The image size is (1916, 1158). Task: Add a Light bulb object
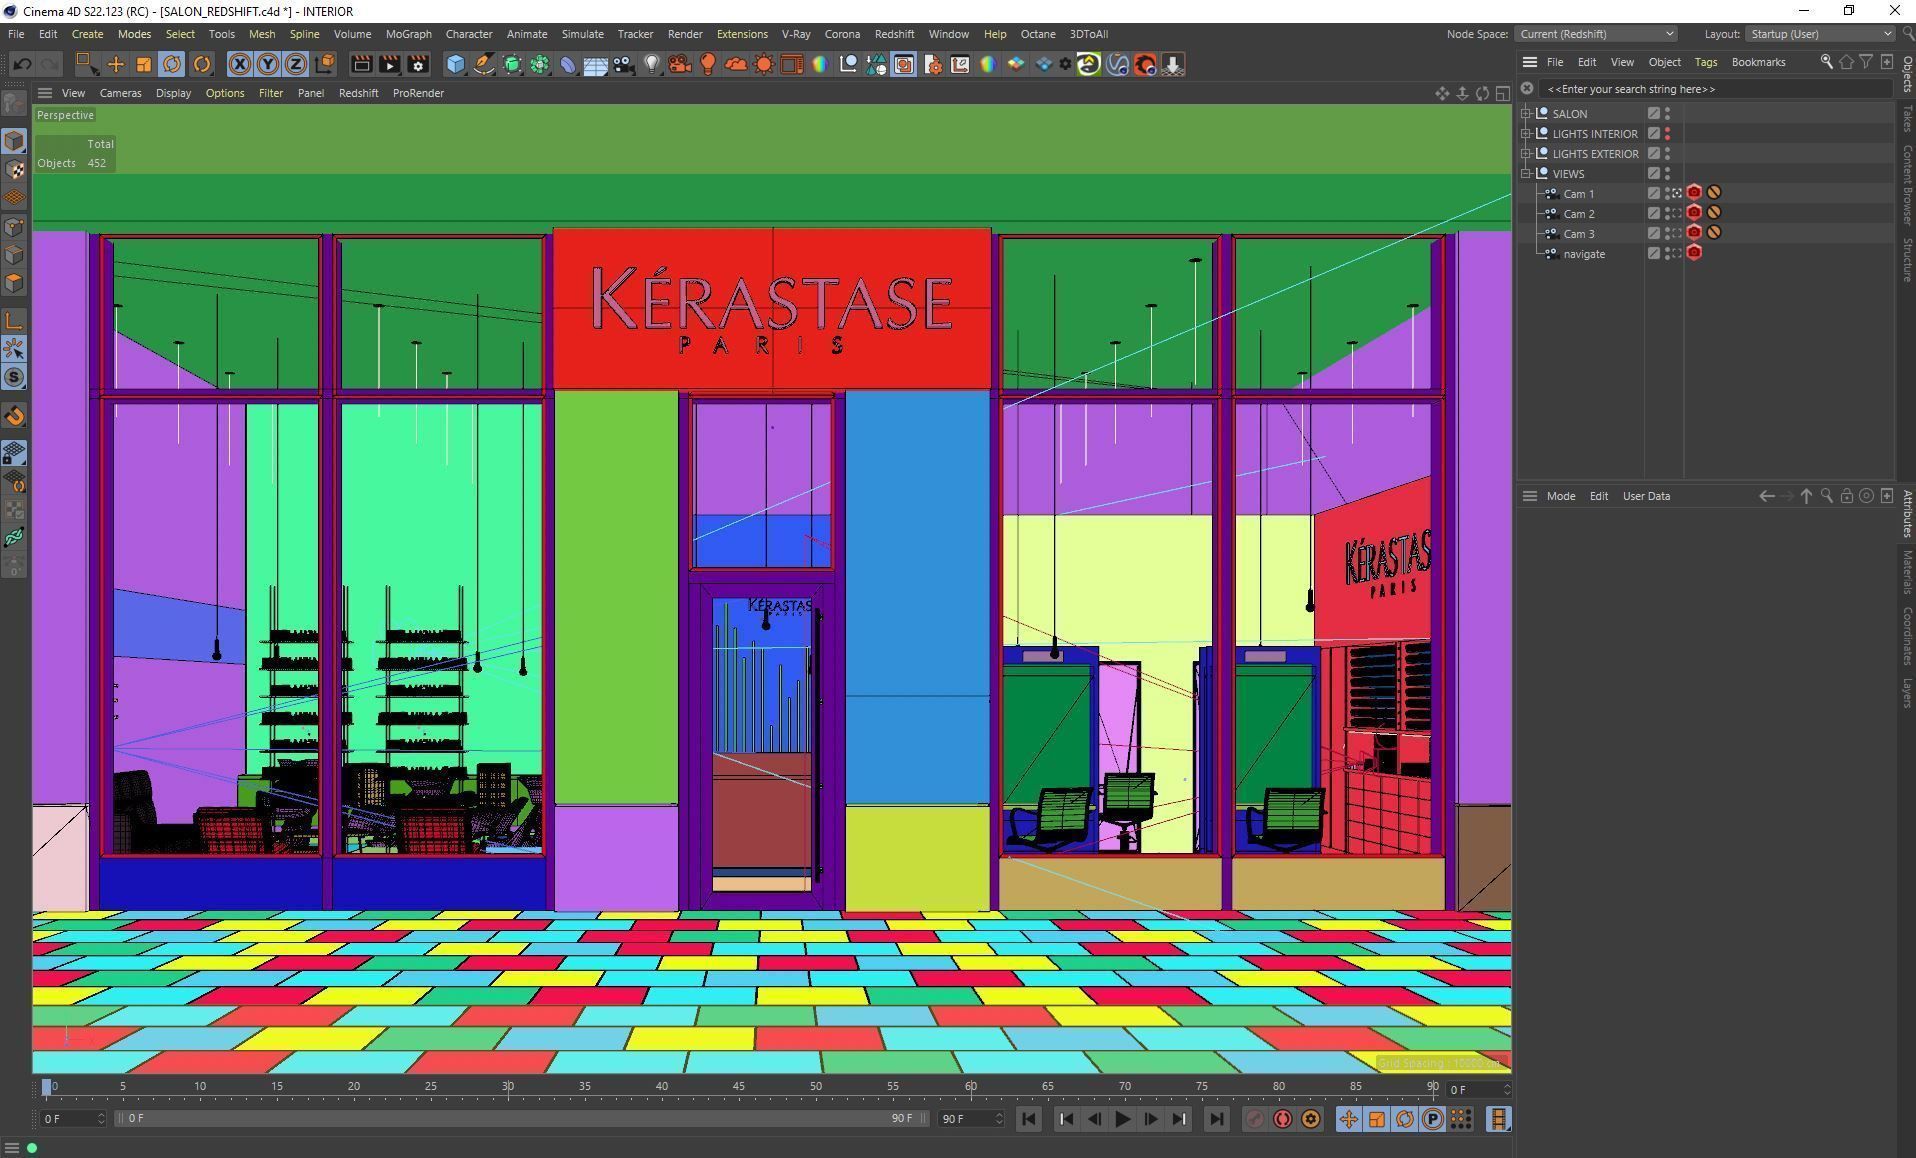(x=652, y=64)
